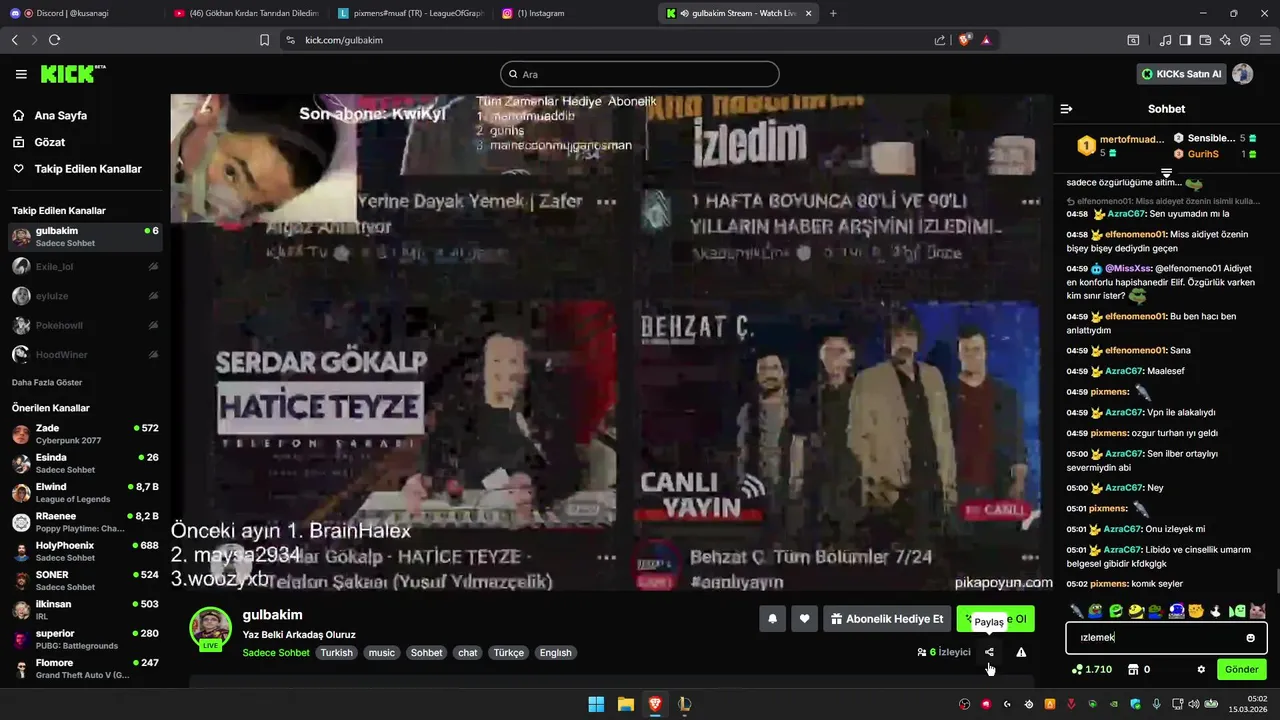The image size is (1280, 720).
Task: Toggle Brave sidebar panel icon
Action: tap(1185, 40)
